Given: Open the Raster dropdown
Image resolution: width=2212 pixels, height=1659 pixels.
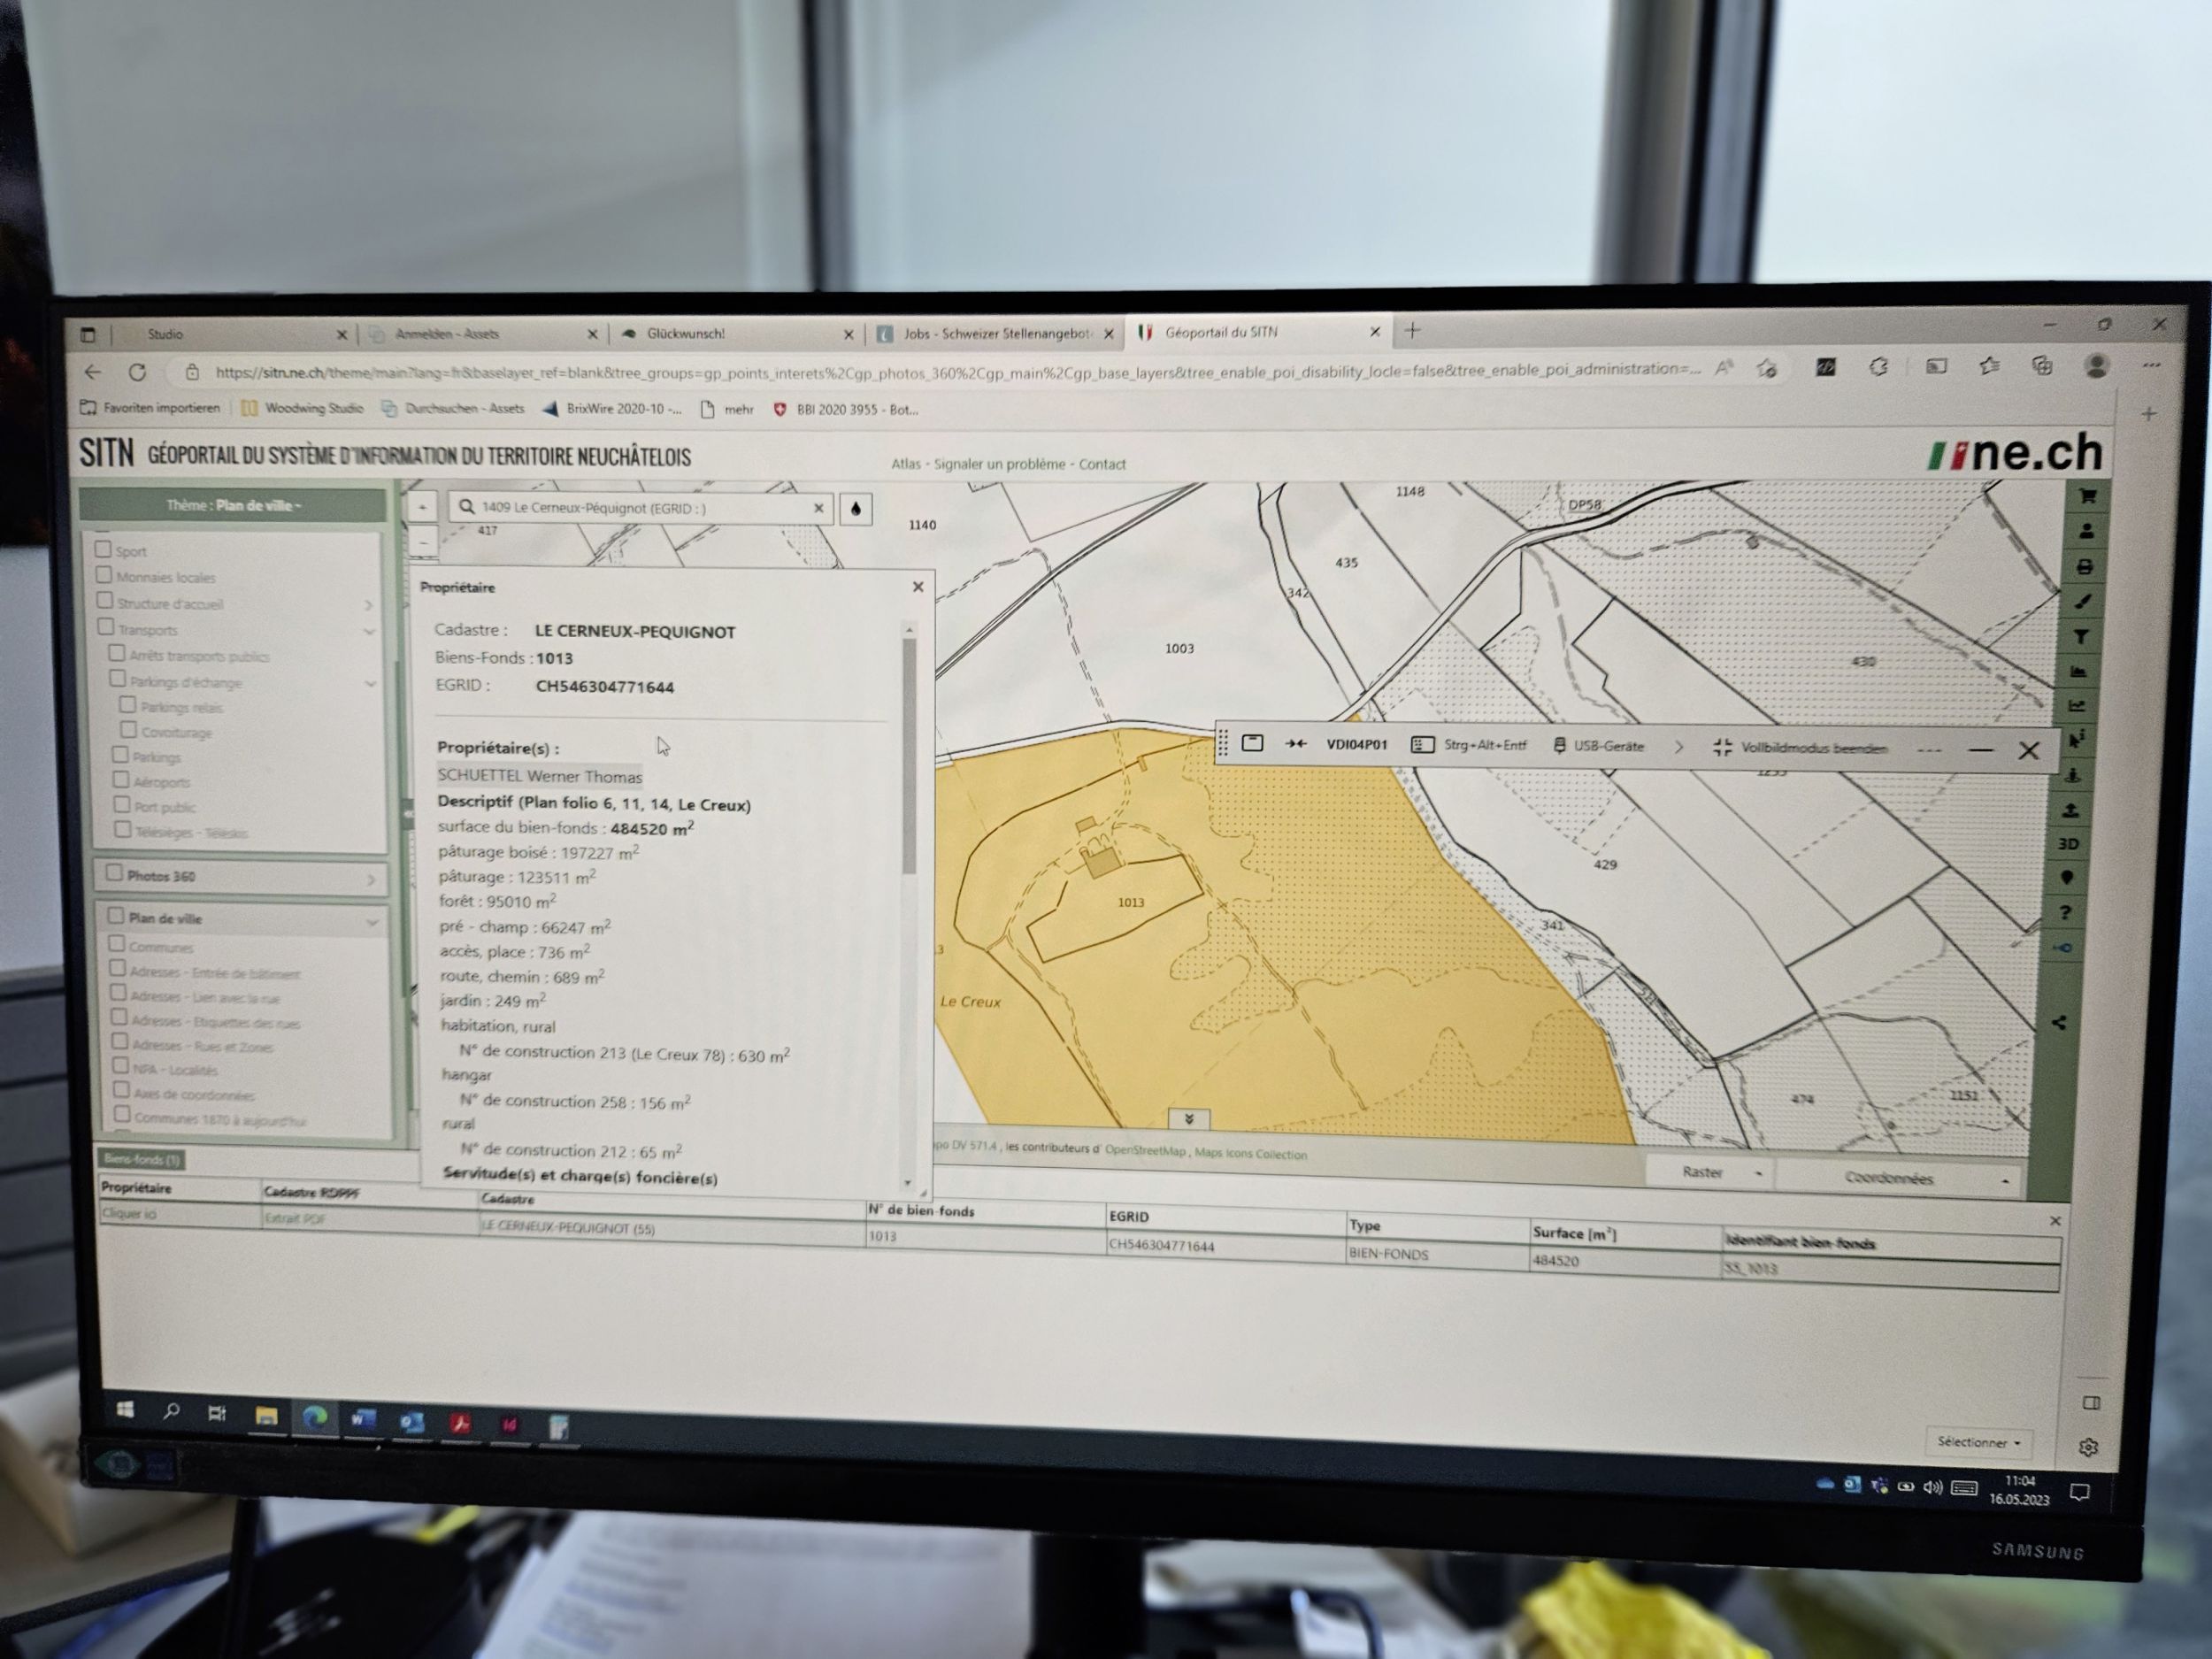Looking at the screenshot, I should coord(1709,1172).
